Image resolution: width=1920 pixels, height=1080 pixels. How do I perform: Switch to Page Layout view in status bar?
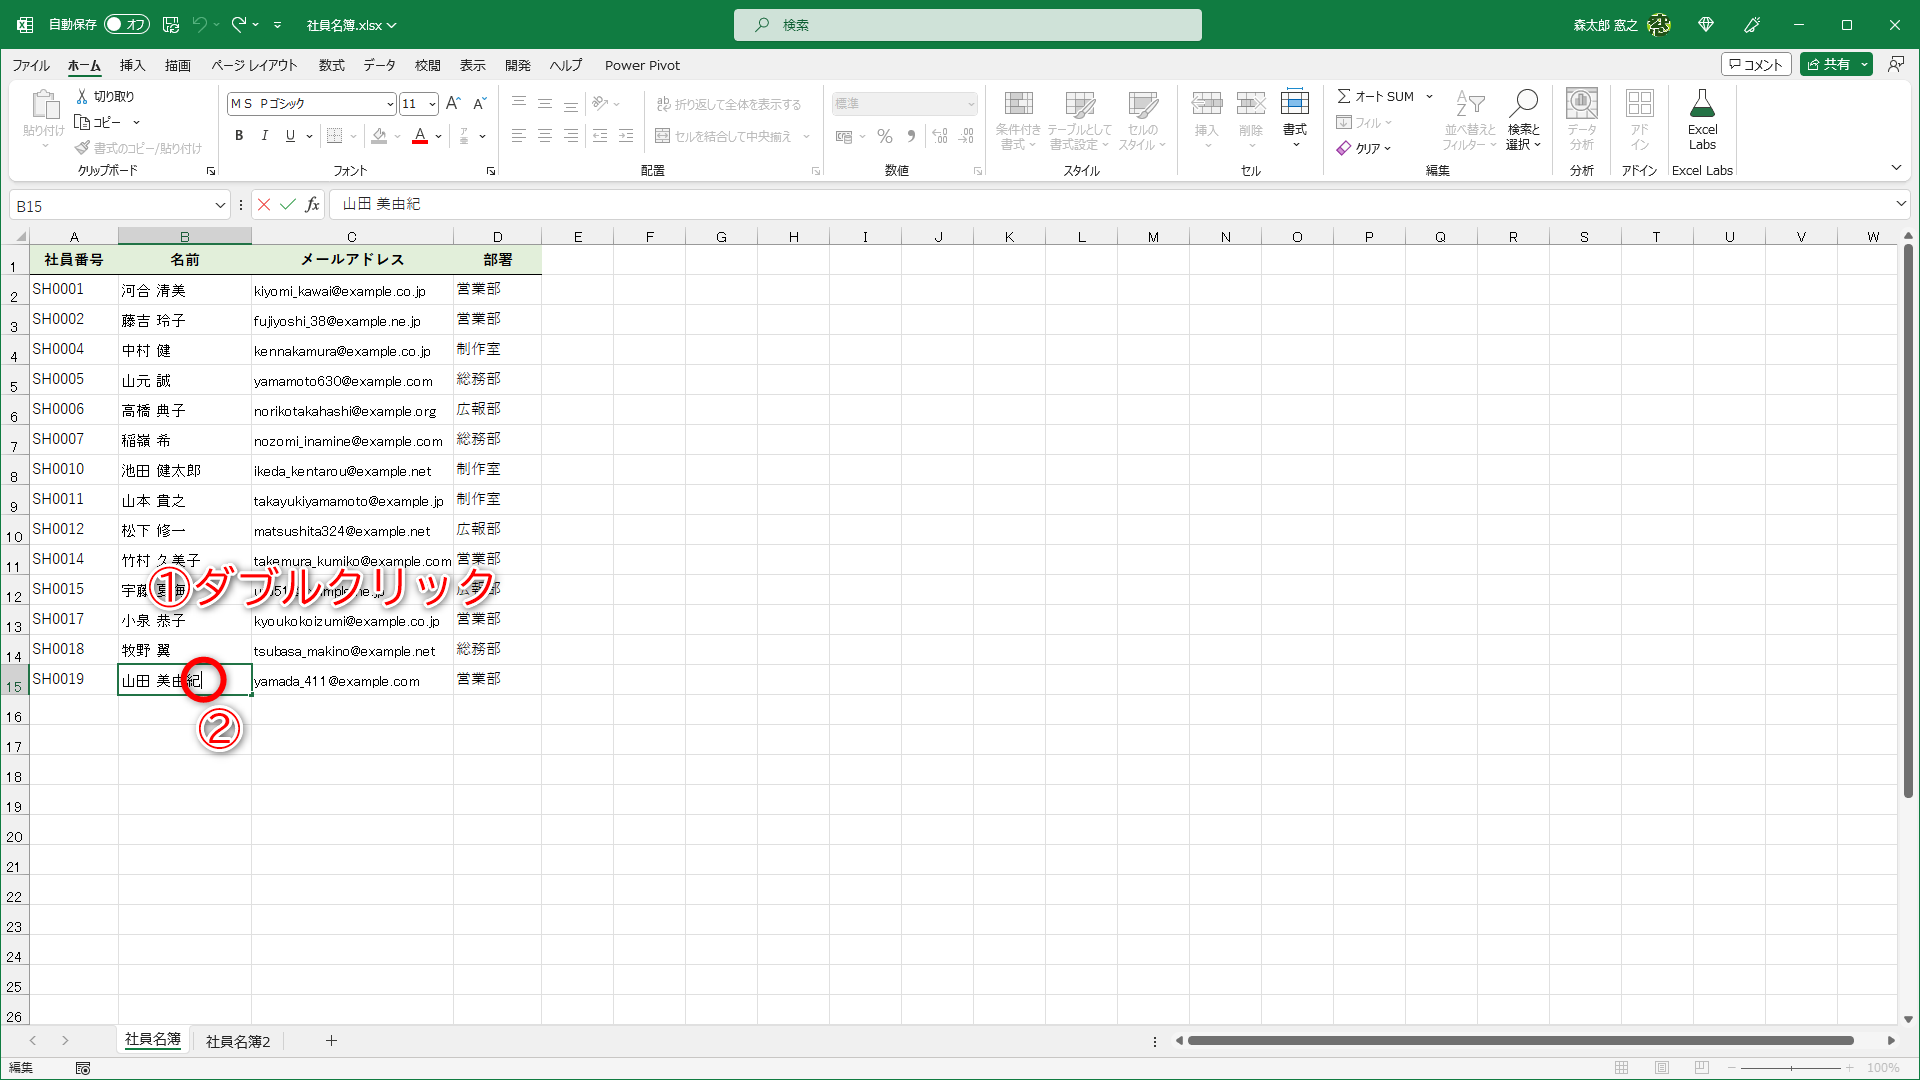tap(1662, 1068)
